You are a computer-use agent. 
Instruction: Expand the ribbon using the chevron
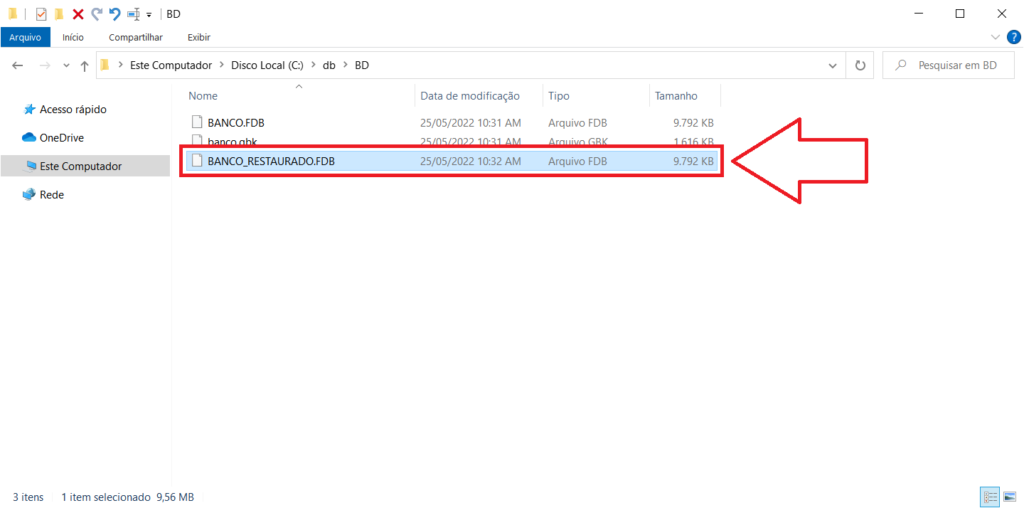995,37
